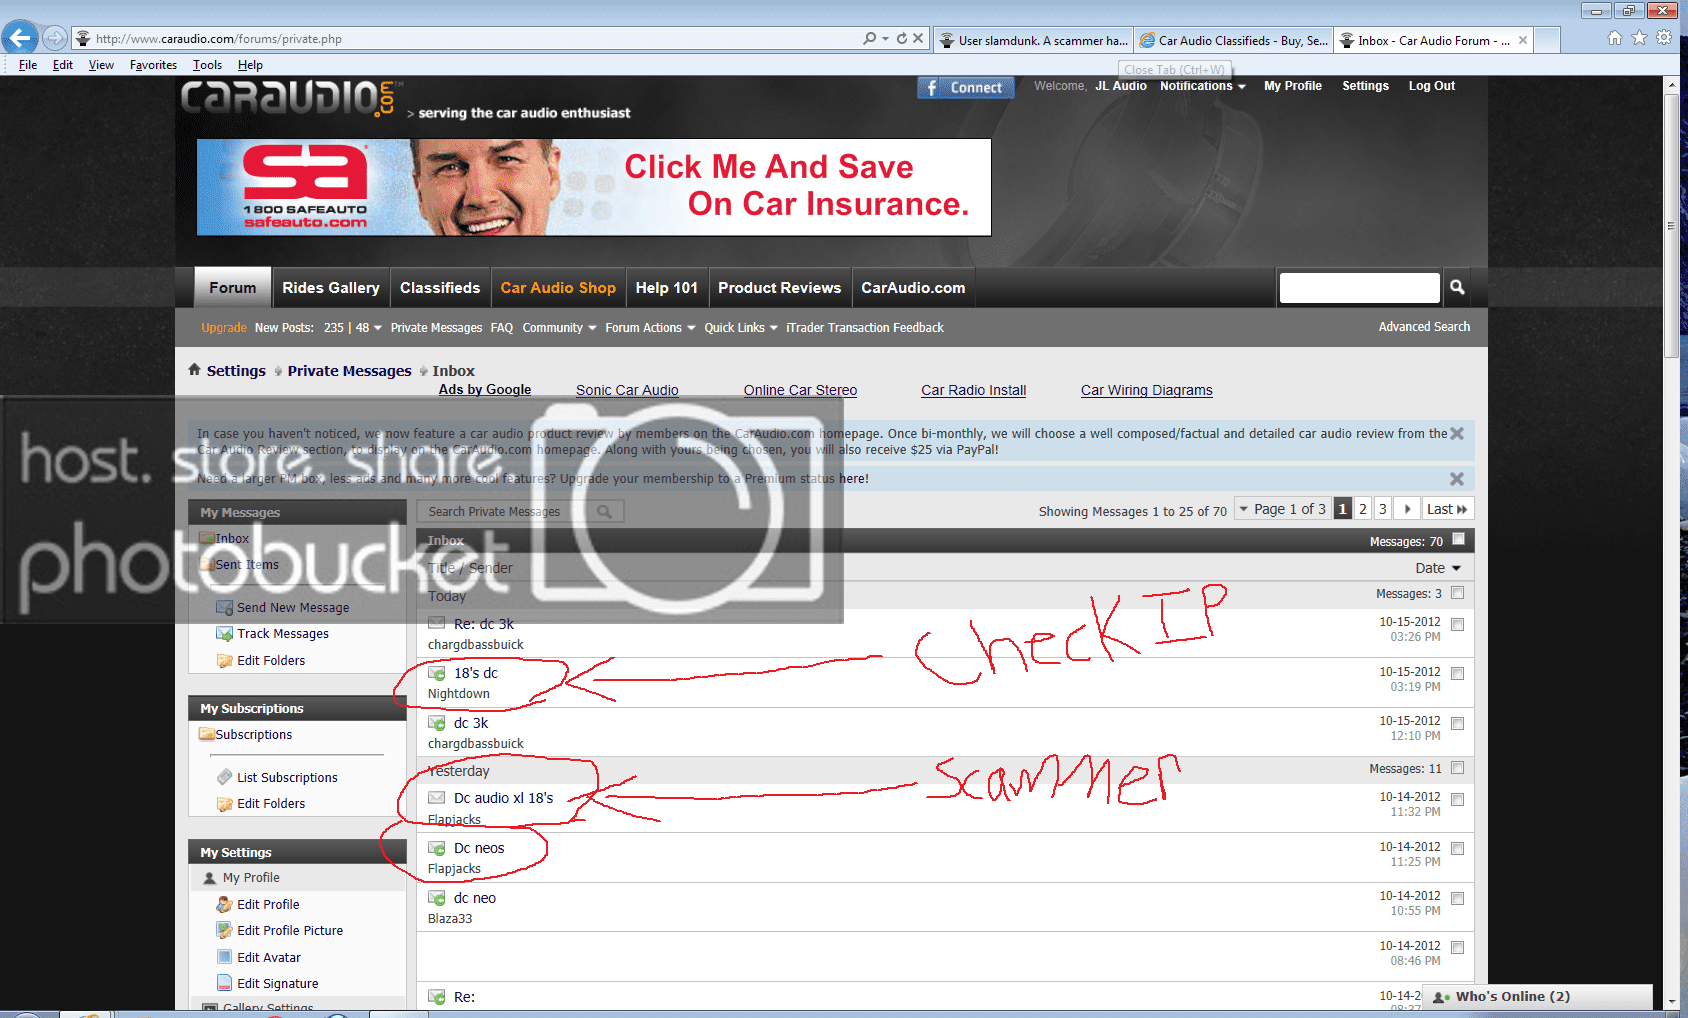Click the Edit Folders icon under My Subscriptions
The image size is (1688, 1018).
pyautogui.click(x=225, y=803)
